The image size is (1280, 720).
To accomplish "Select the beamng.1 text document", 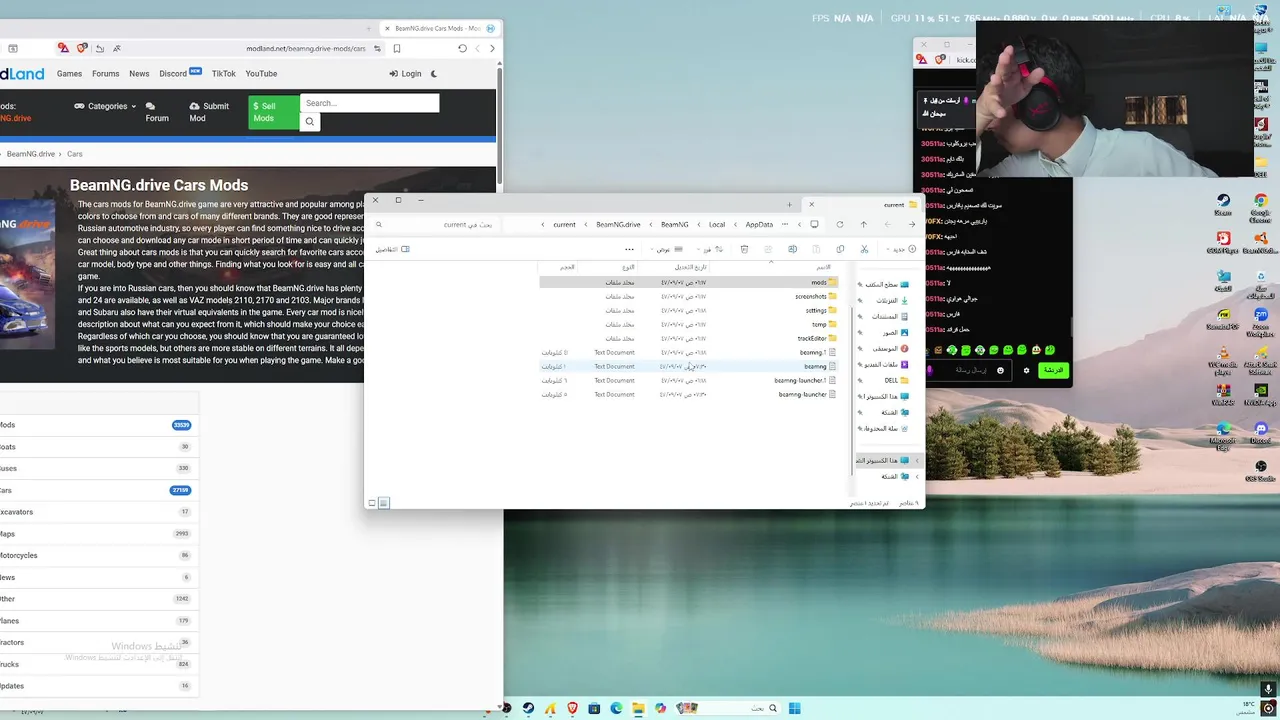I will (x=689, y=352).
